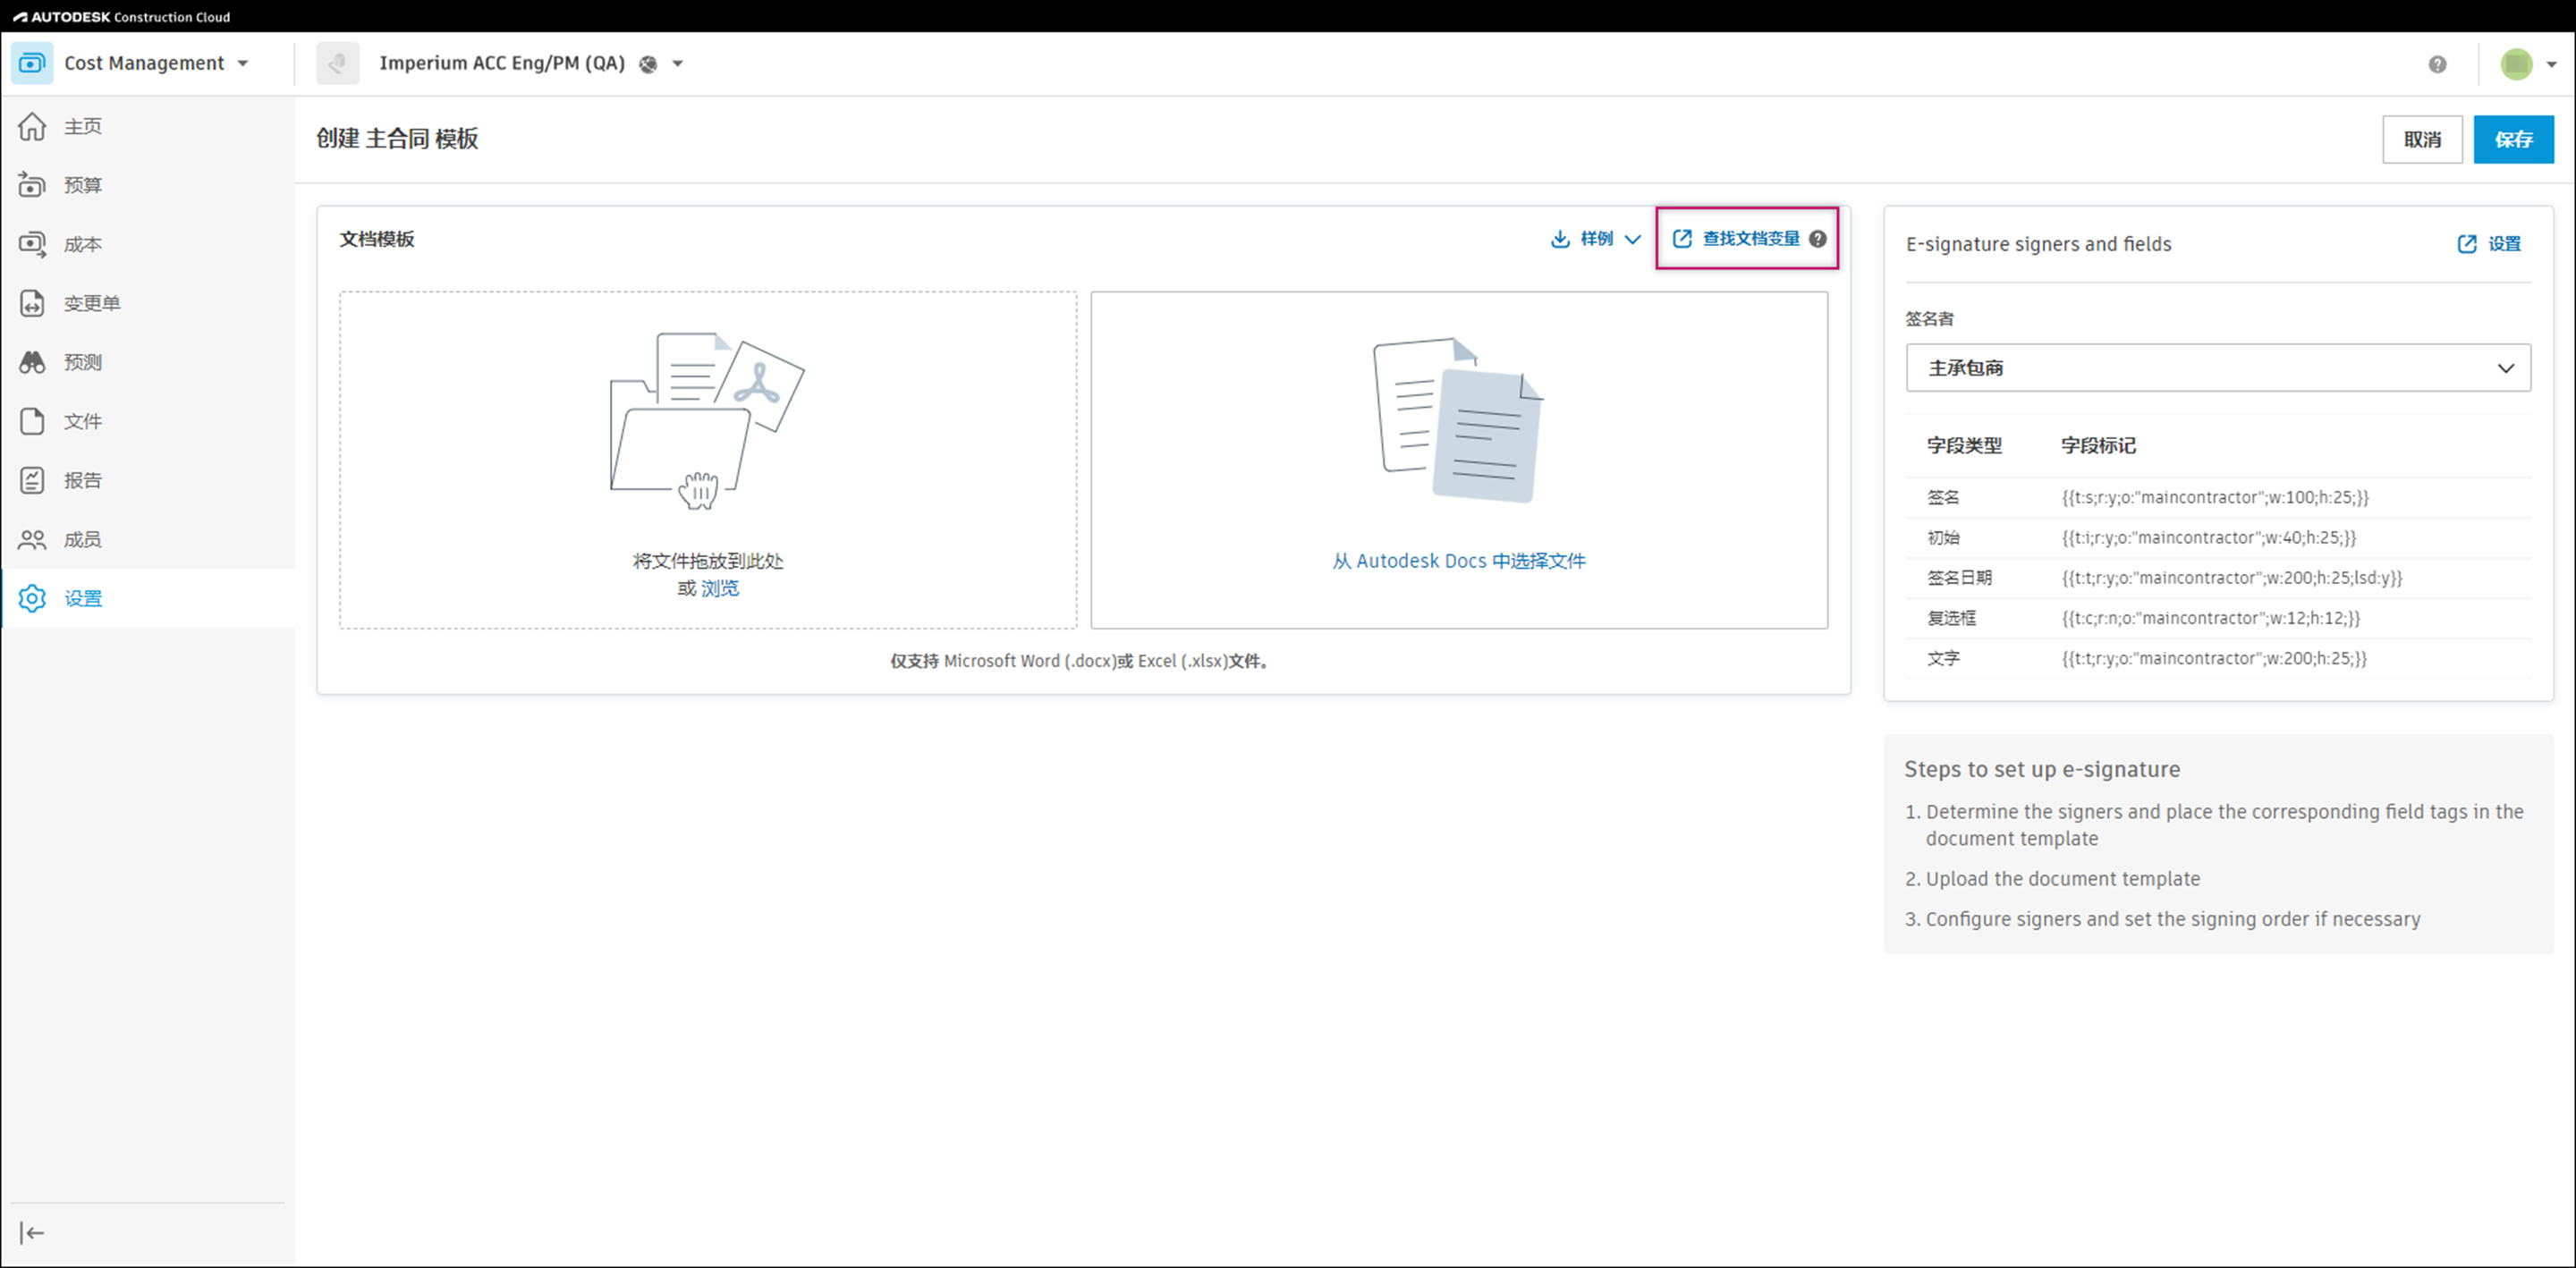Click the 取消 cancel button

(2421, 140)
